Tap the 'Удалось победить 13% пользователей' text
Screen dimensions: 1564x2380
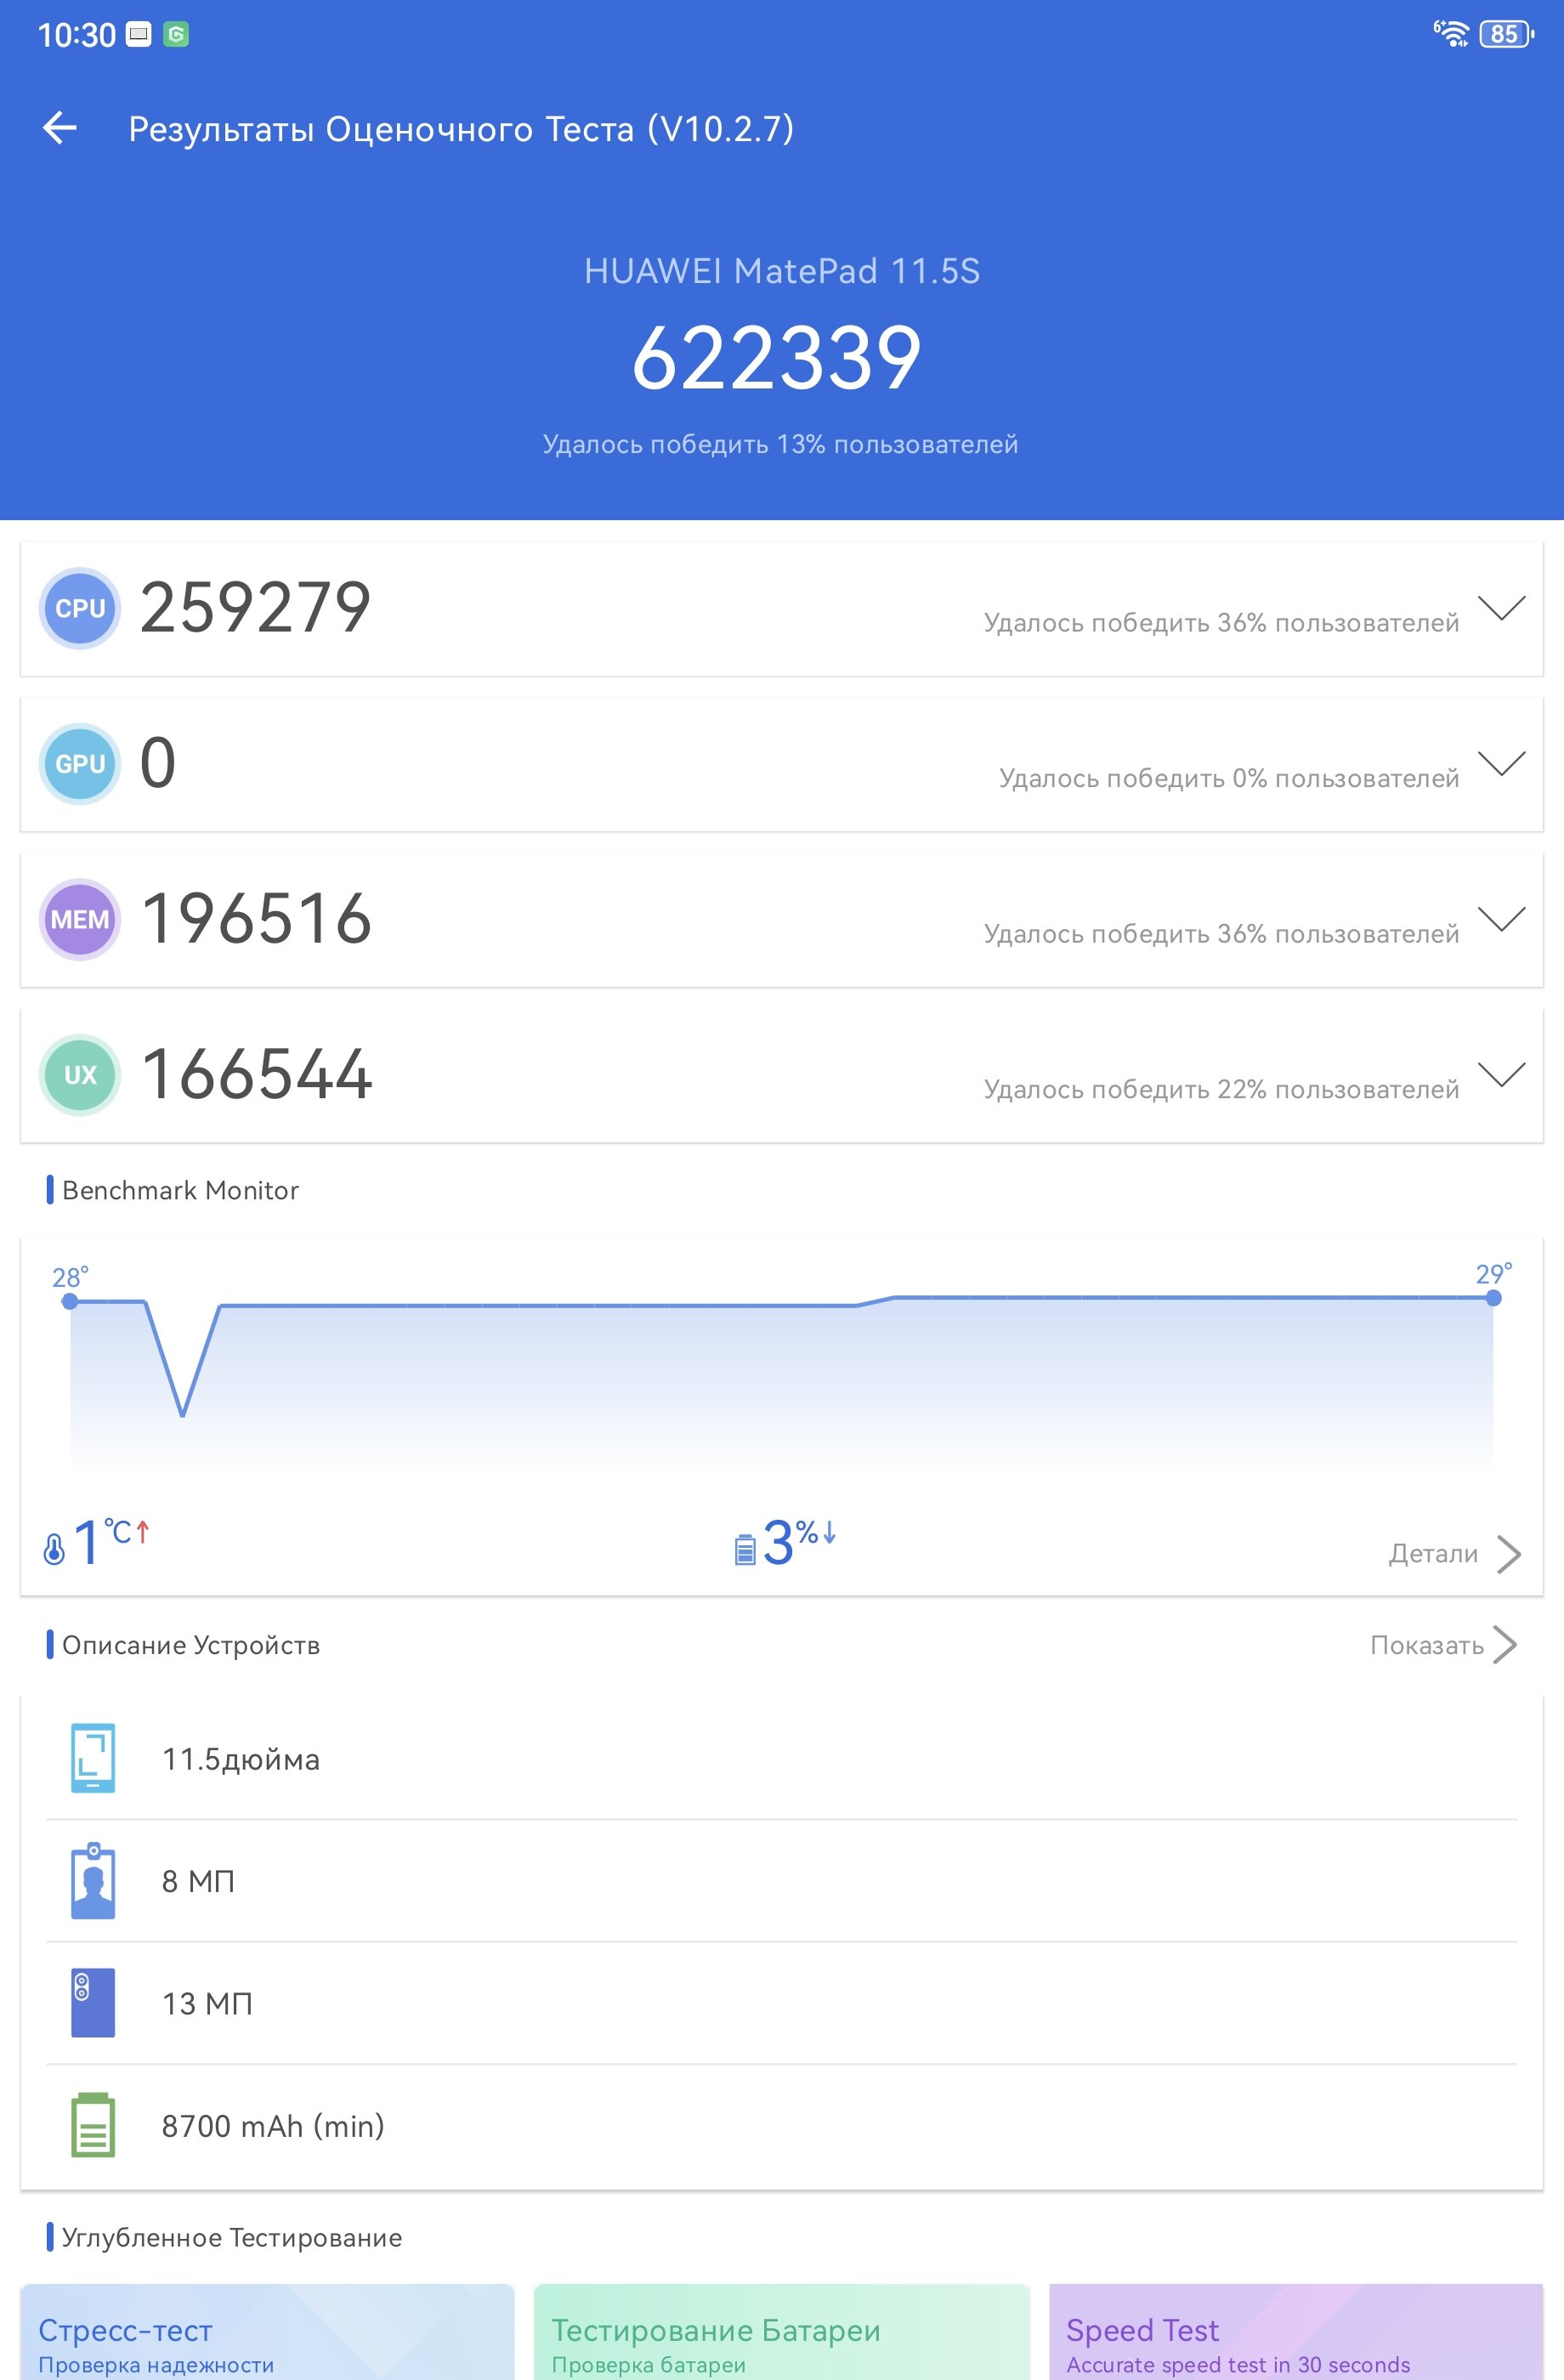(780, 444)
